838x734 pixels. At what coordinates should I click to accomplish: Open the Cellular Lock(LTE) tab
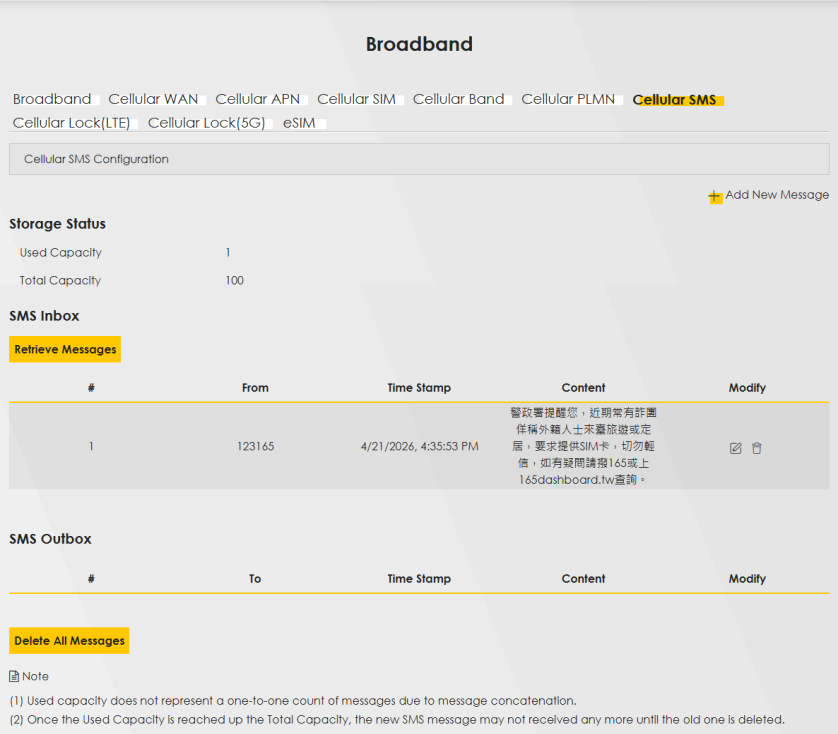[x=72, y=123]
